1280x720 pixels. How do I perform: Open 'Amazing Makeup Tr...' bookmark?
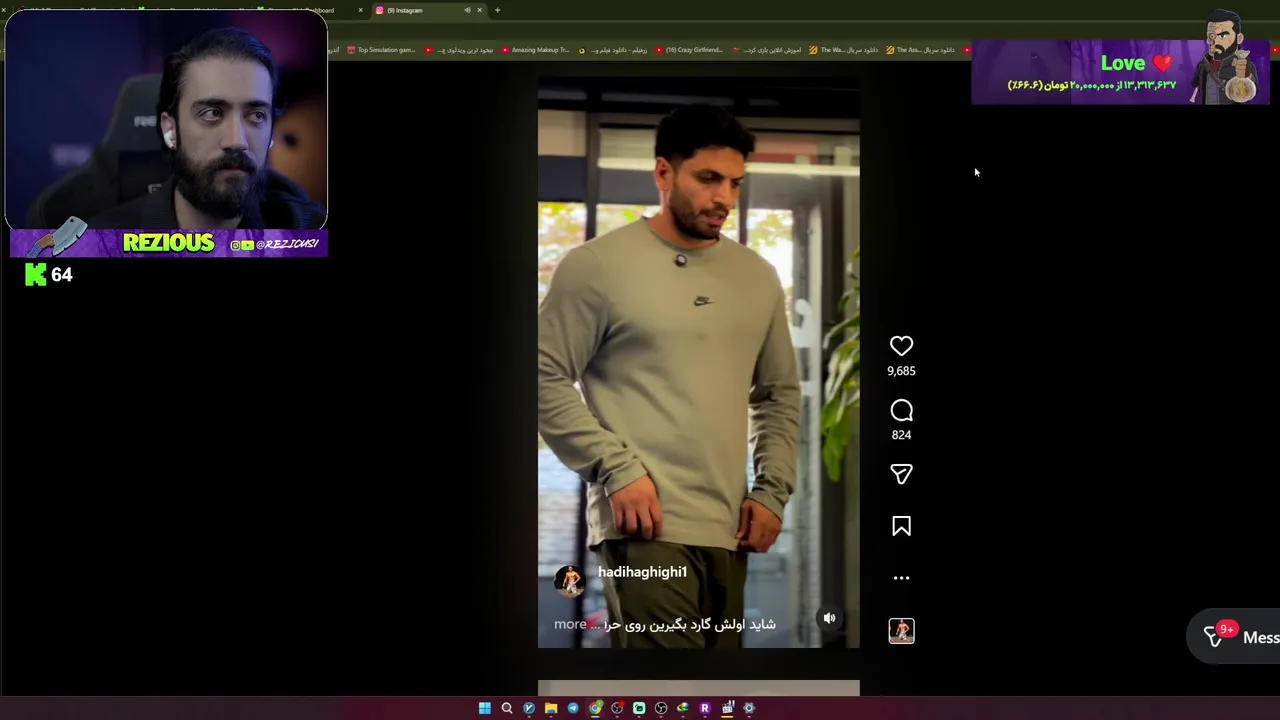coord(535,50)
